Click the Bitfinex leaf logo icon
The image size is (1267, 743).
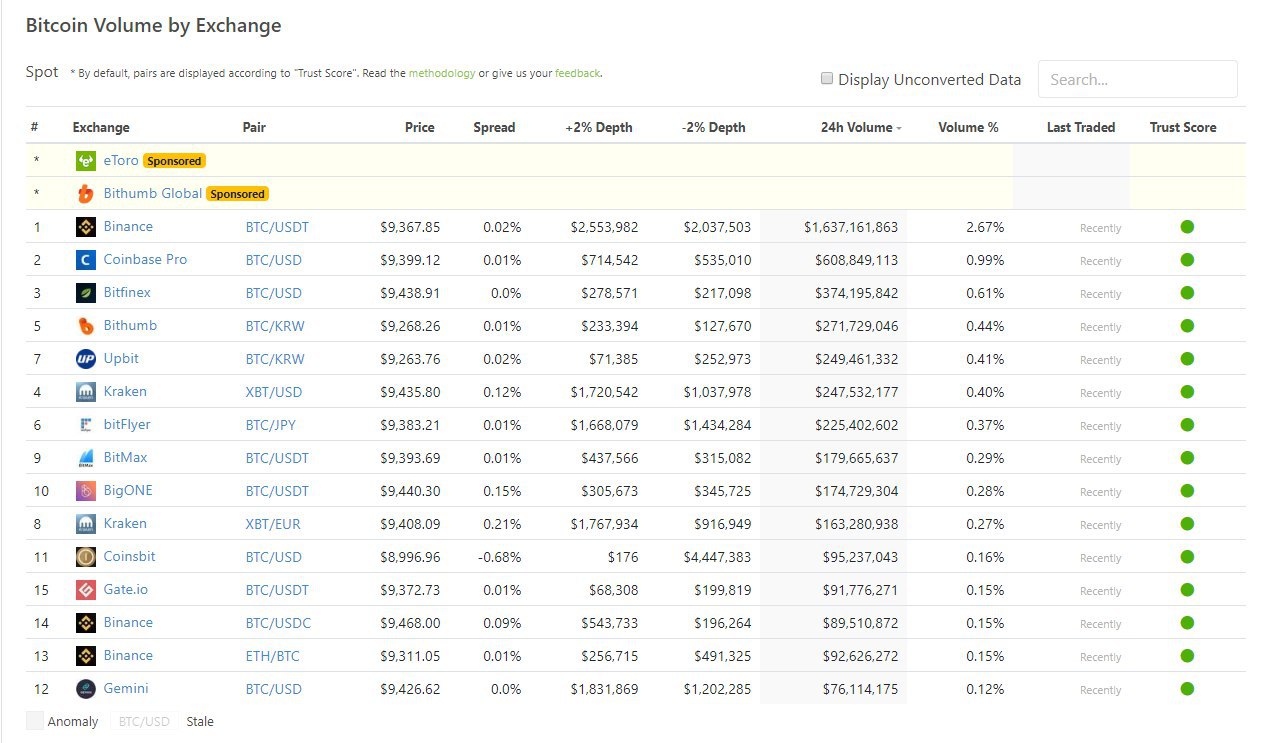(x=86, y=293)
